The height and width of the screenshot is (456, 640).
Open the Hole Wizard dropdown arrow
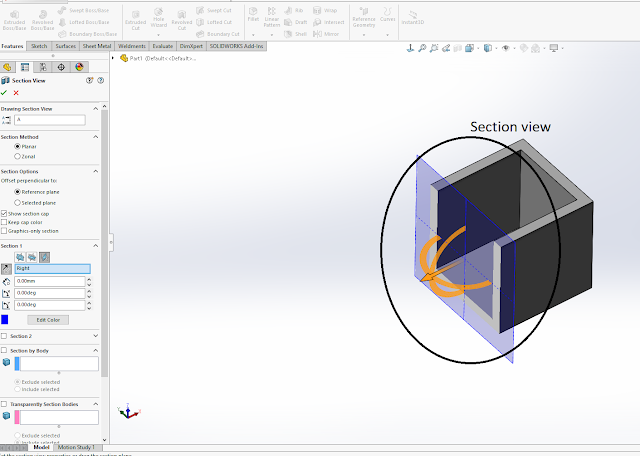(159, 35)
